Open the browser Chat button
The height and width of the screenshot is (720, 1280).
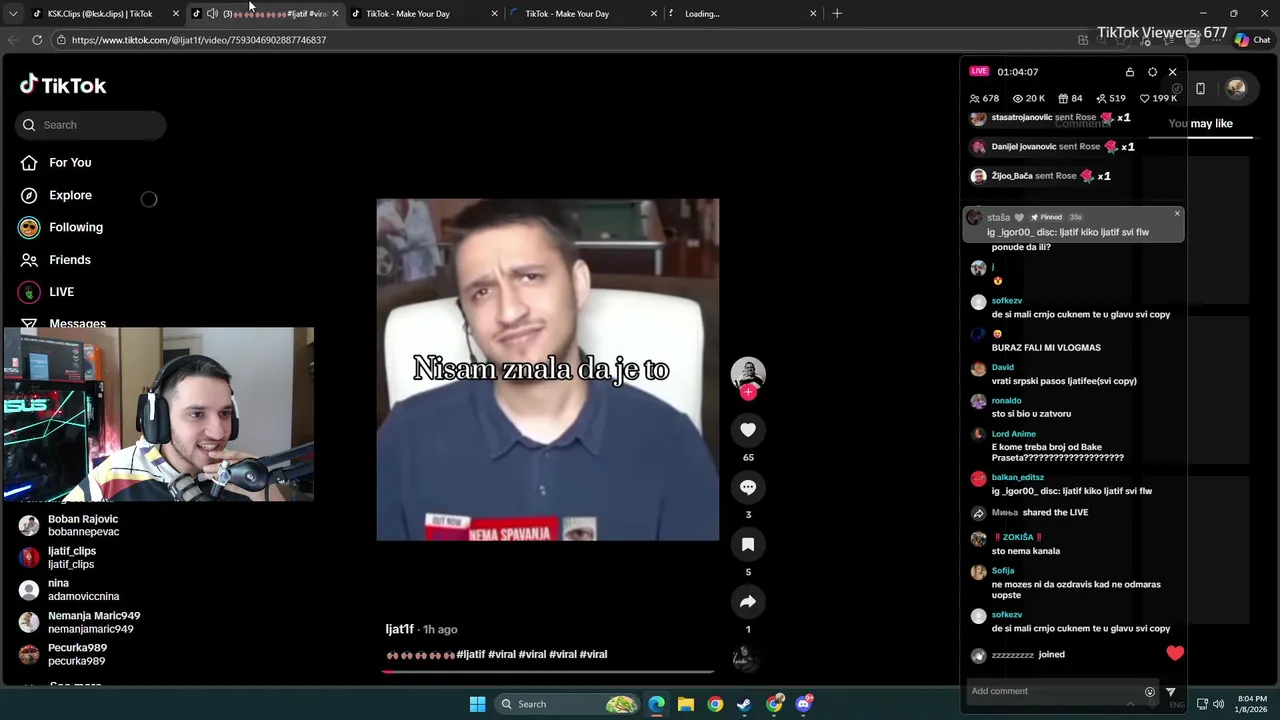point(1253,40)
